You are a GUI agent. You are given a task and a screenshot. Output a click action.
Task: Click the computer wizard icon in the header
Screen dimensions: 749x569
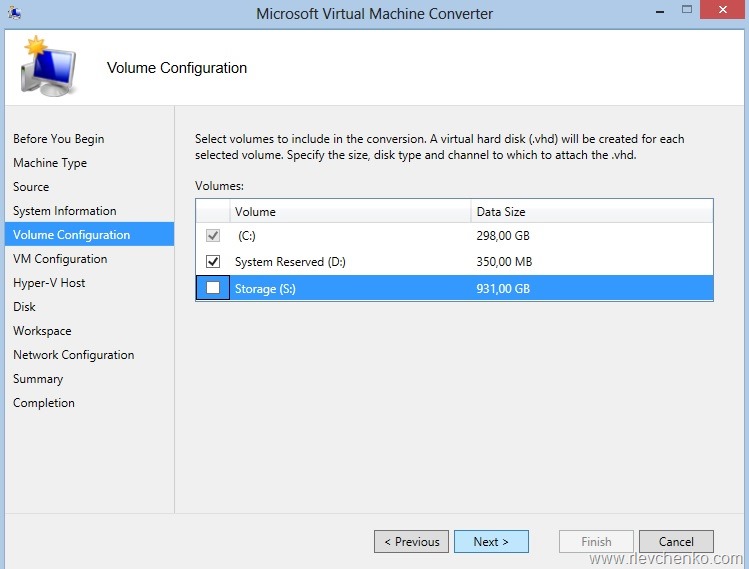click(47, 67)
